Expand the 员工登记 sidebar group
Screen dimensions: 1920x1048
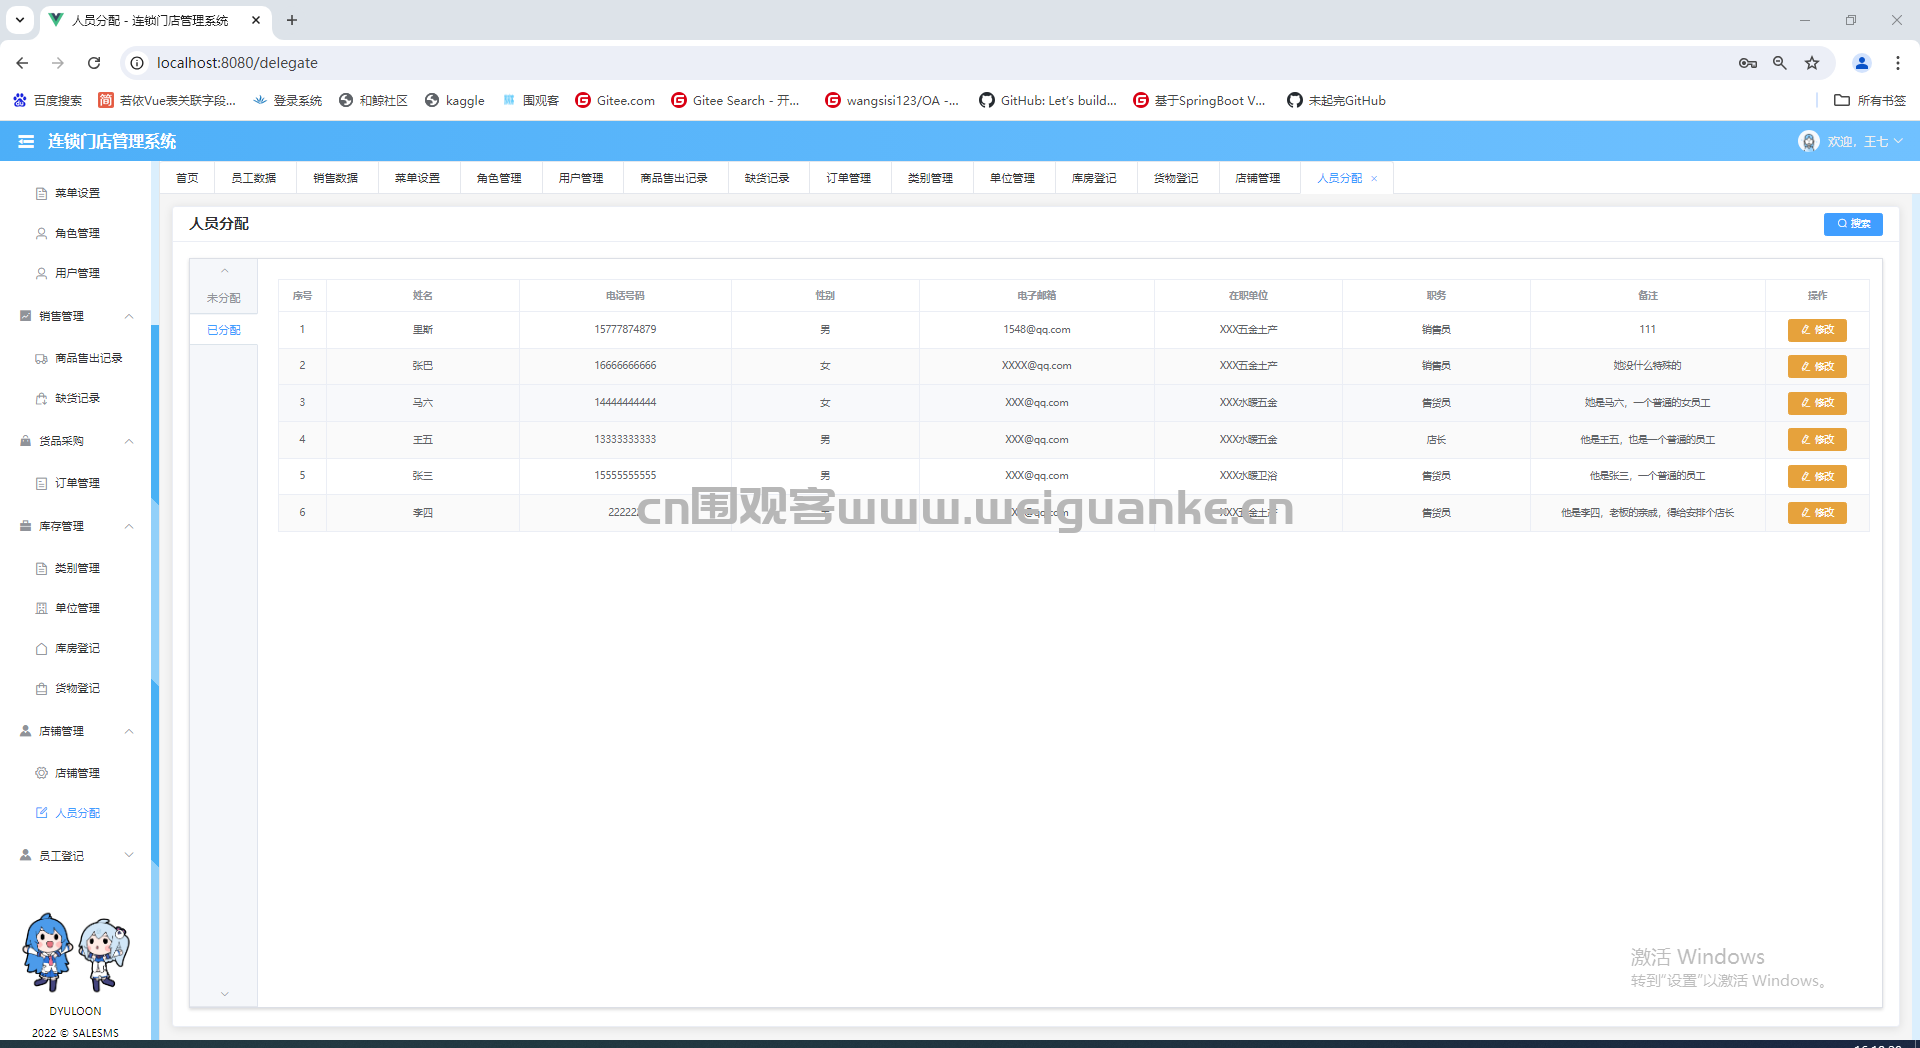(76, 856)
